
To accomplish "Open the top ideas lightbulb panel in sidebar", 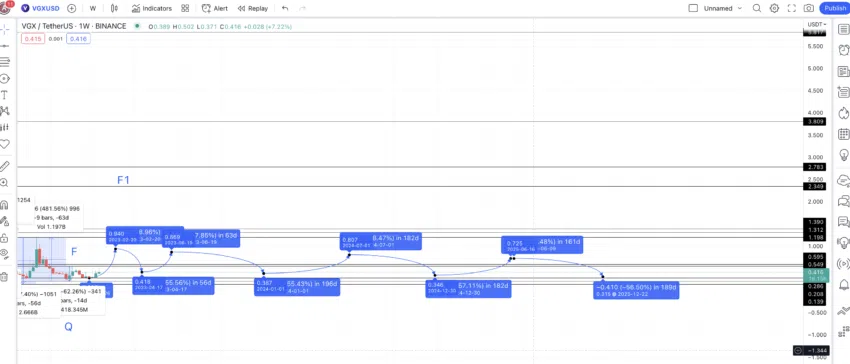I will coord(843,155).
